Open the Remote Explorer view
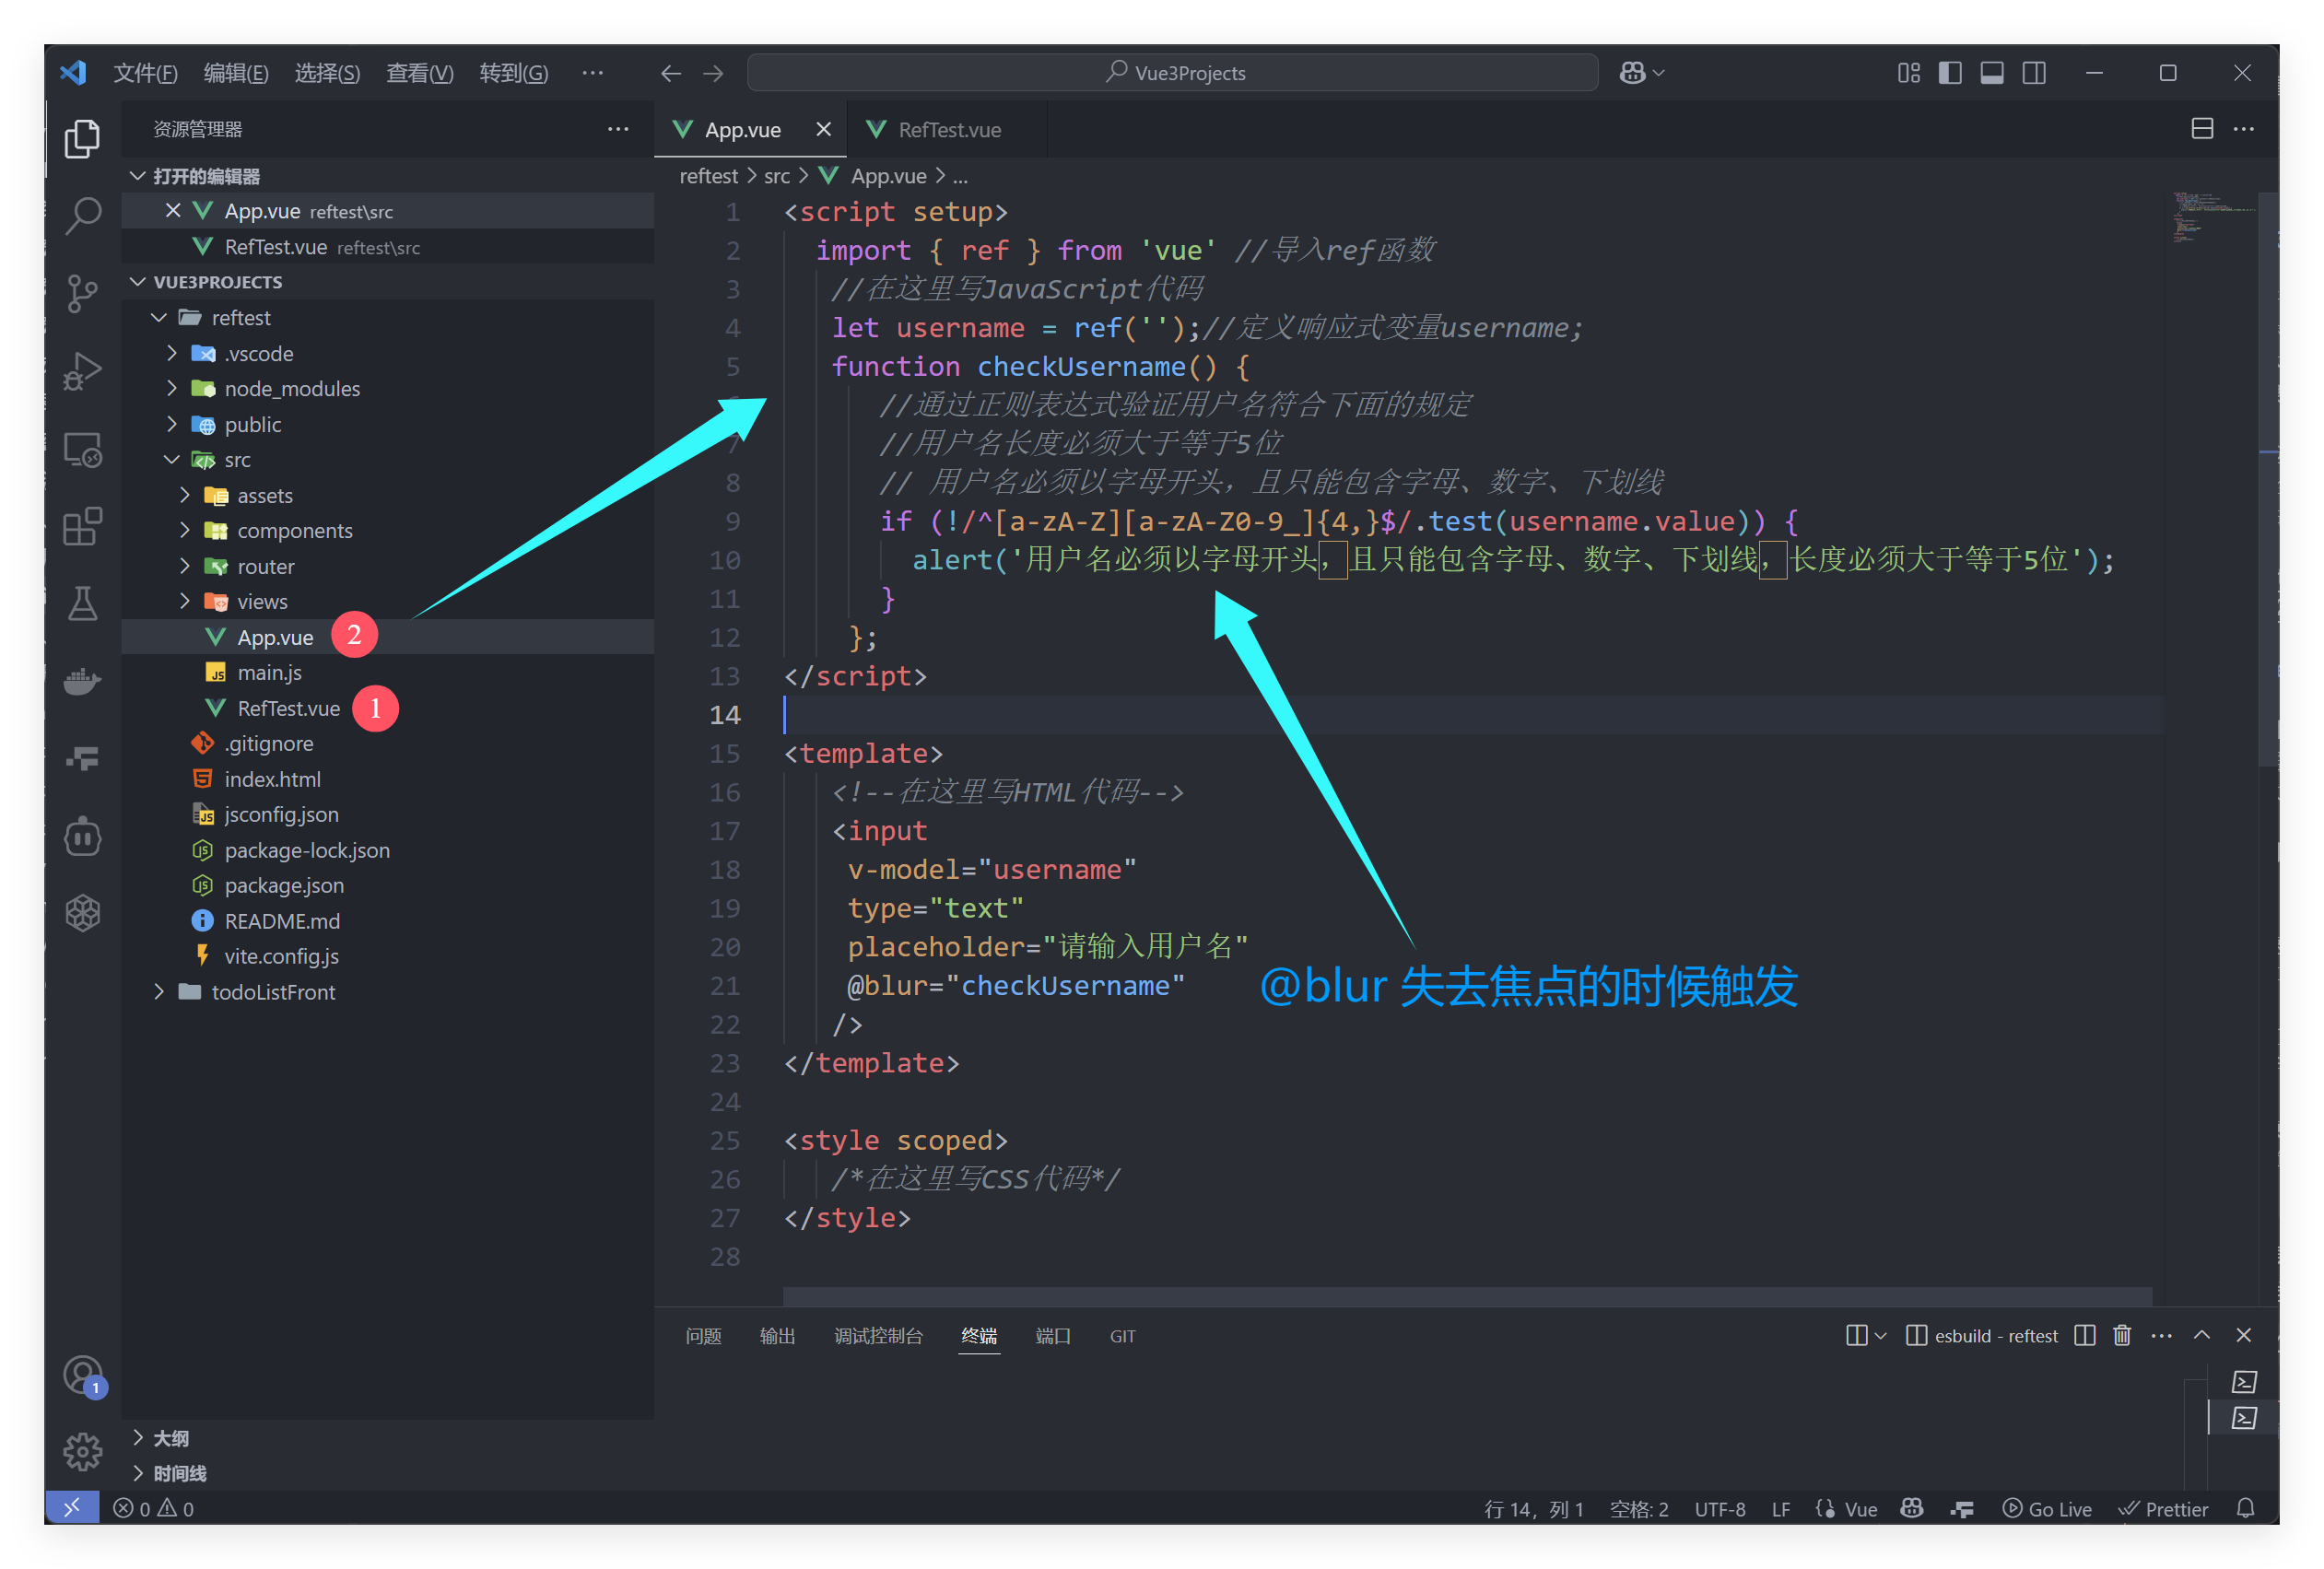The height and width of the screenshot is (1569, 2324). click(83, 449)
